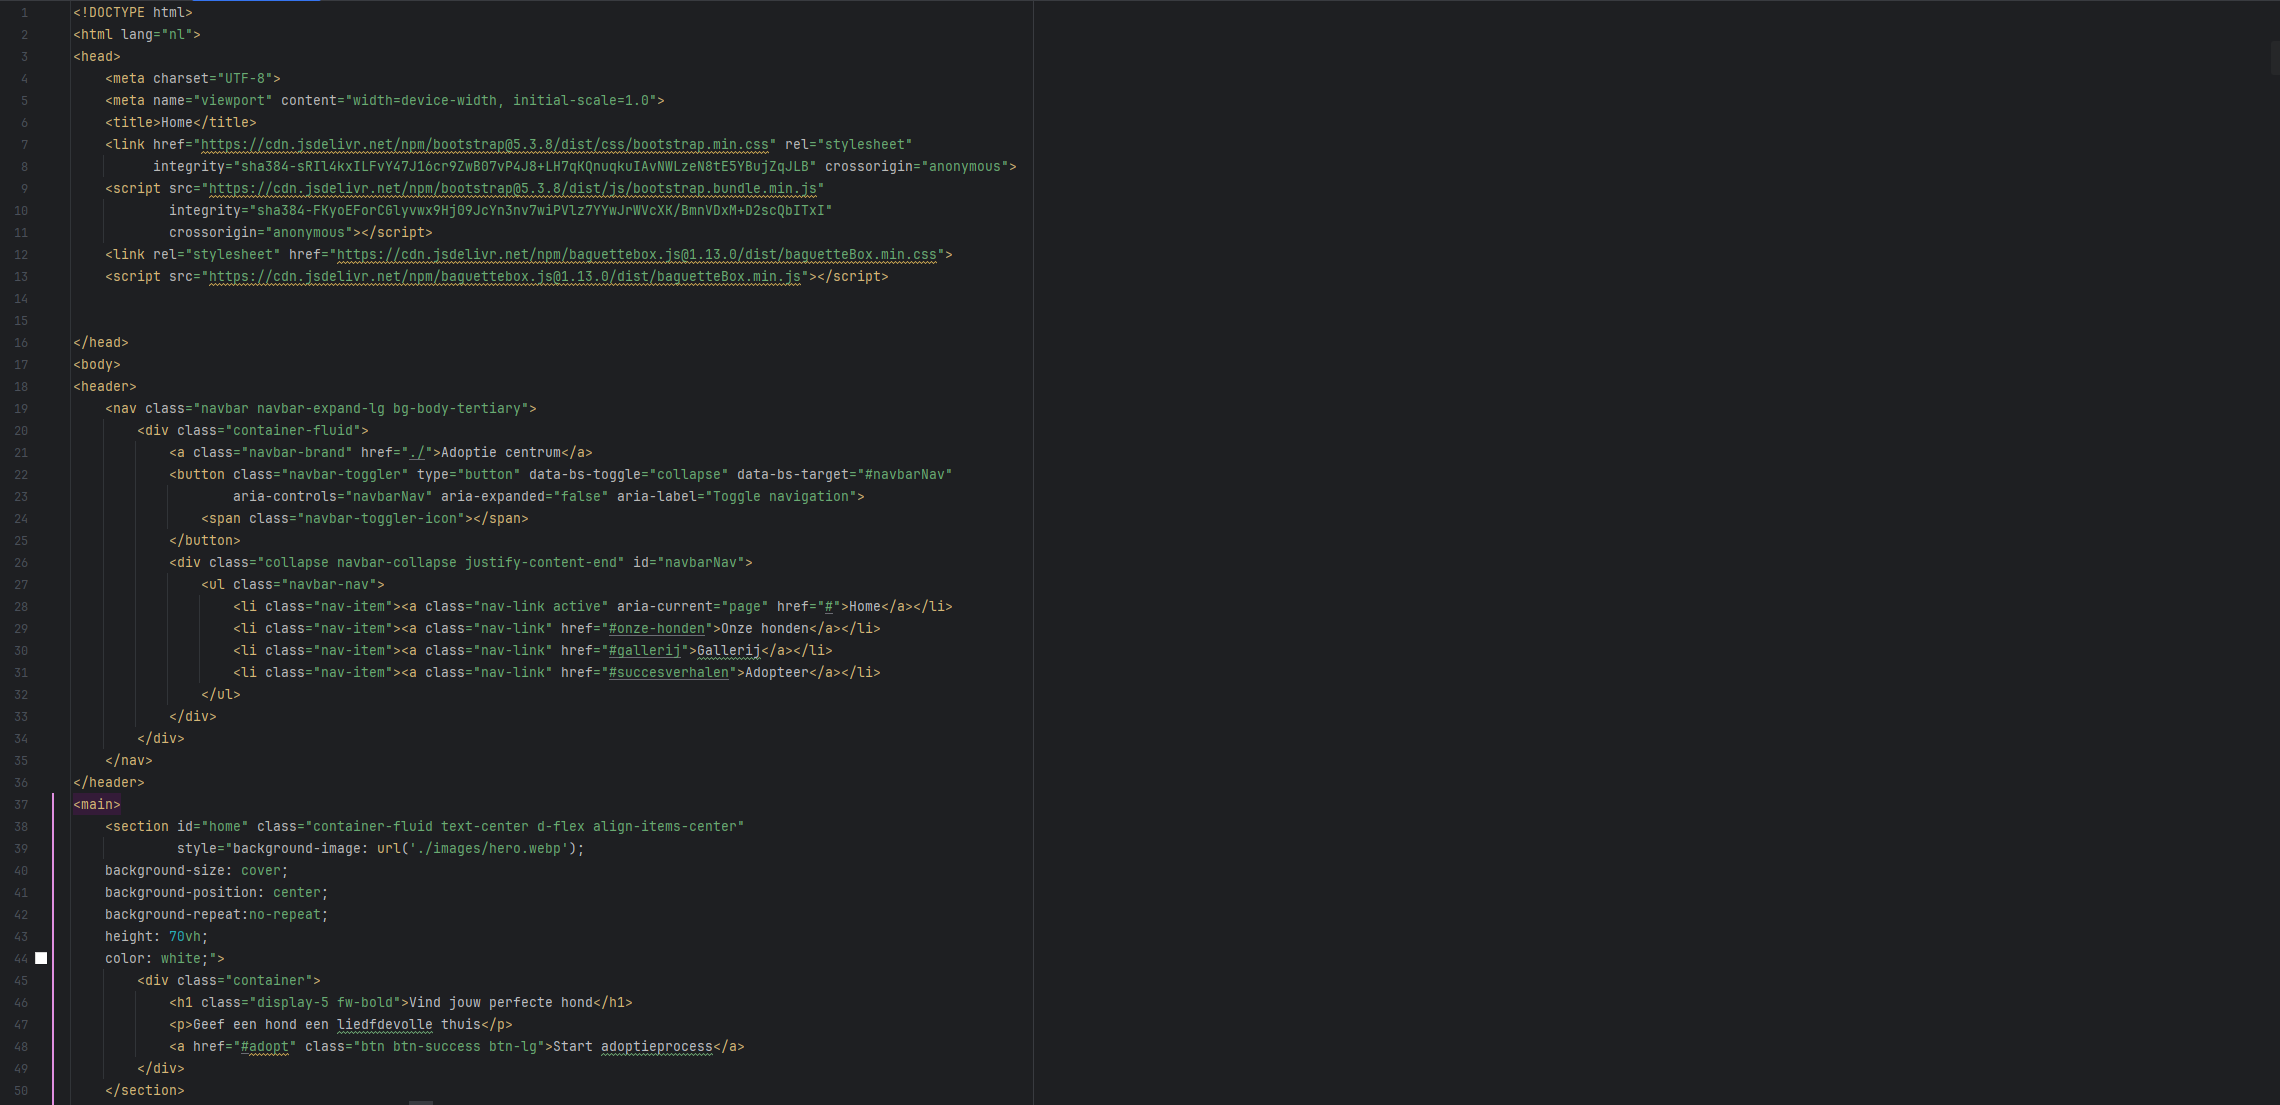Click the crossorigin="anonymous"></script> line
This screenshot has height=1105, width=2280.
[301, 233]
